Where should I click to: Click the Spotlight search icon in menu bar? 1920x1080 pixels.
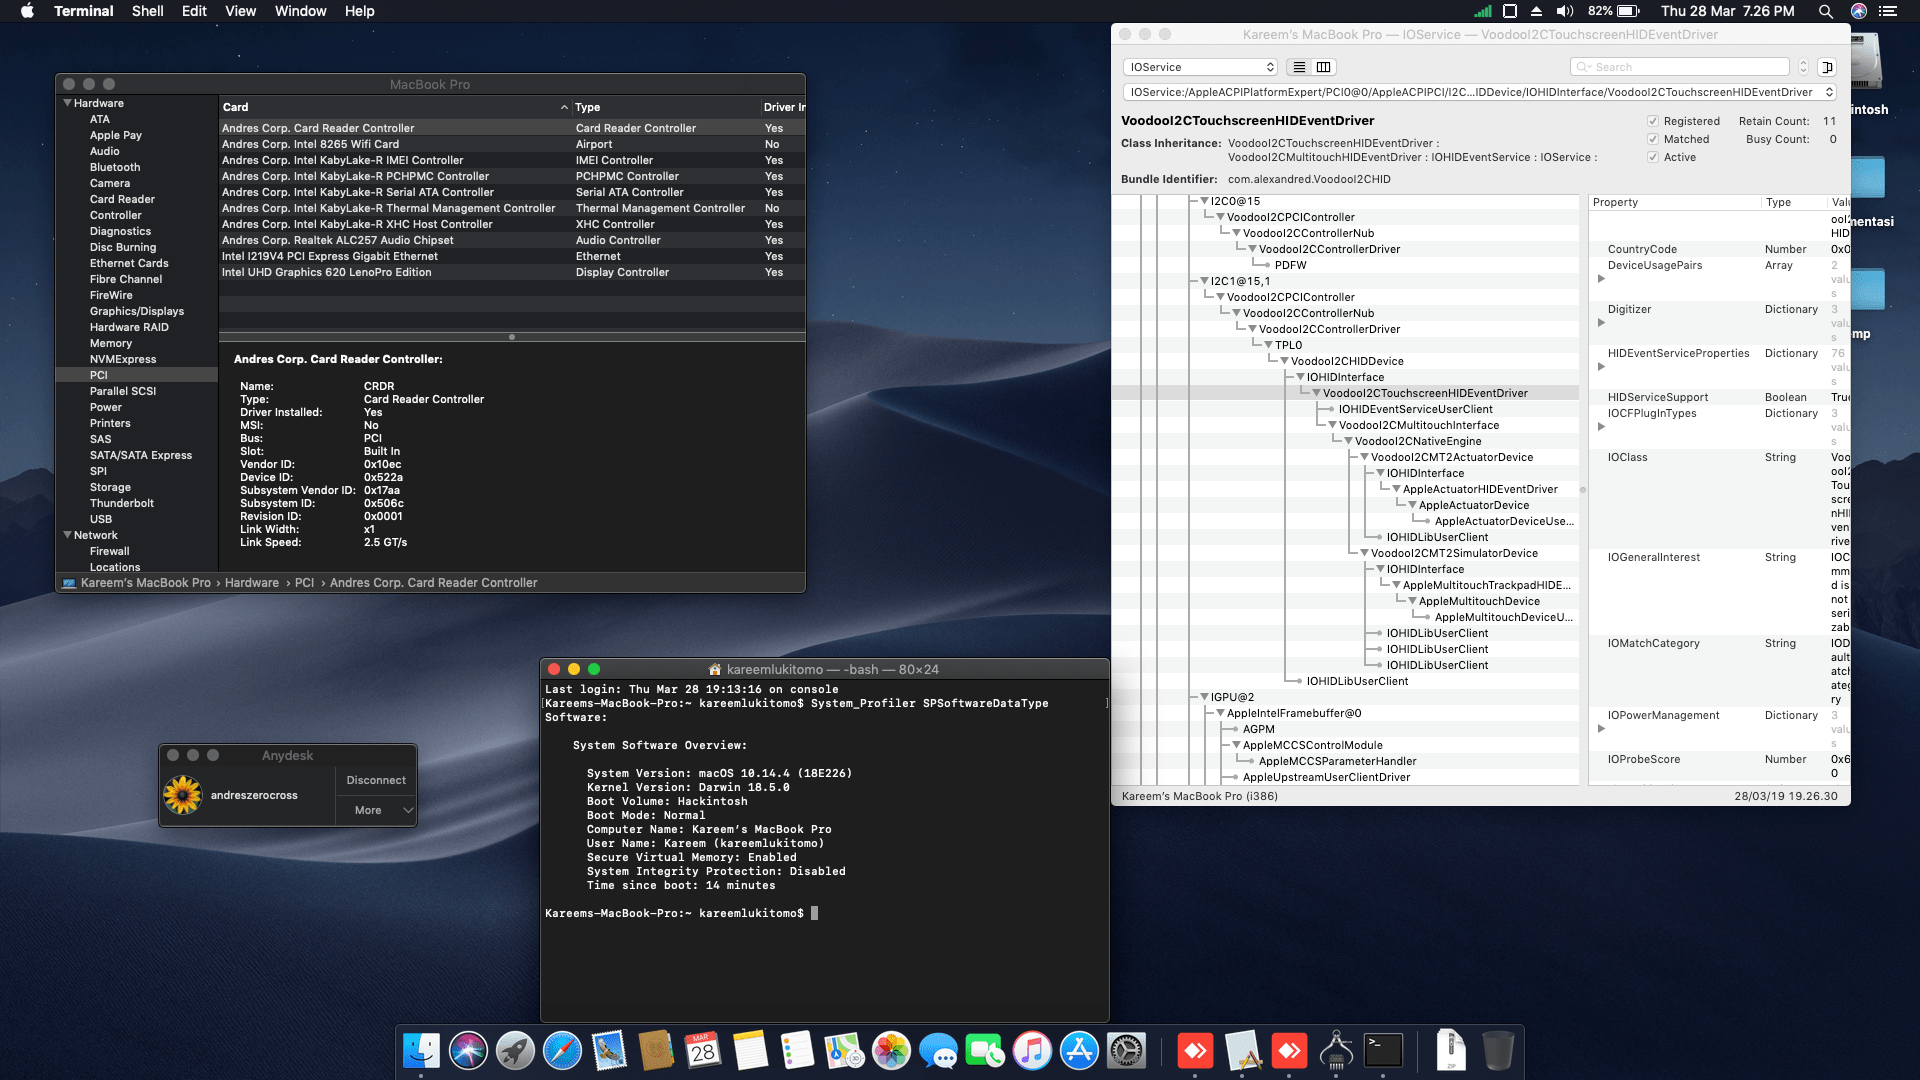(1825, 11)
